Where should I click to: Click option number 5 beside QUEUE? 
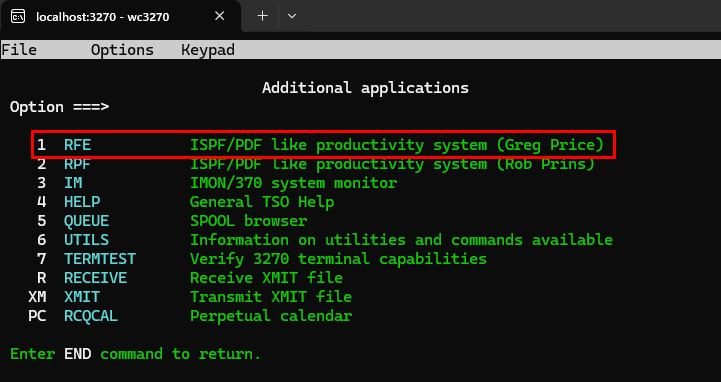(x=41, y=221)
